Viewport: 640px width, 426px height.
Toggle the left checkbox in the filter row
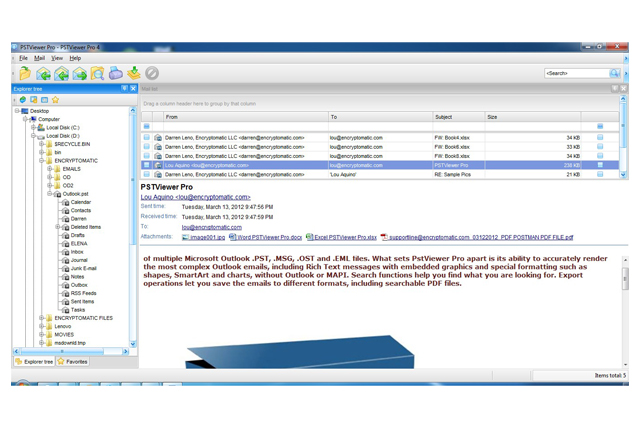click(147, 126)
